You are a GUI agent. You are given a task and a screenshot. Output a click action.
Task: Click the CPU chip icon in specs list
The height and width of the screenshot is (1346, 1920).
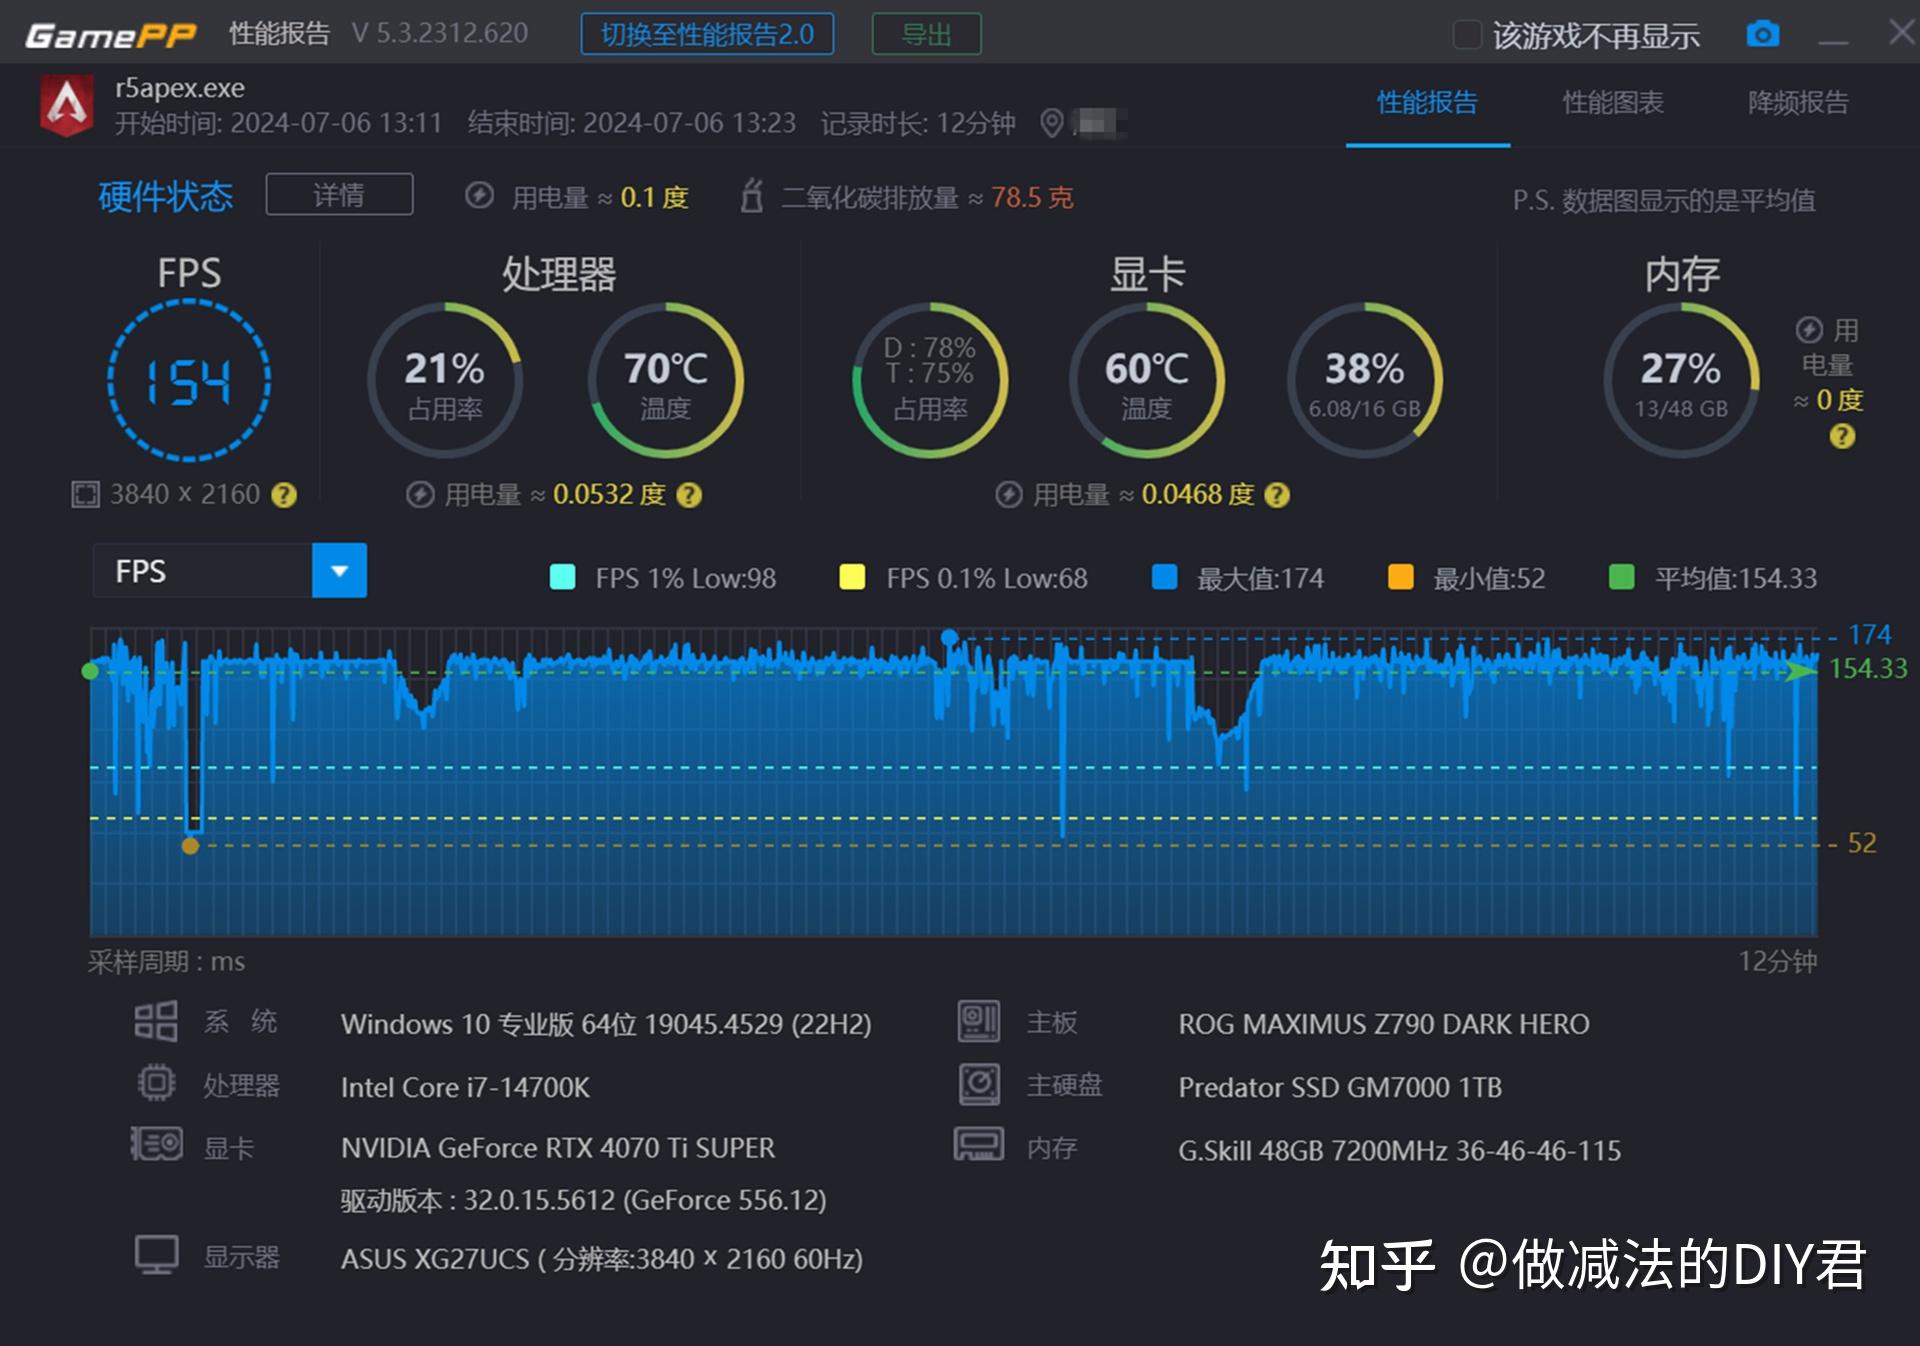156,1084
